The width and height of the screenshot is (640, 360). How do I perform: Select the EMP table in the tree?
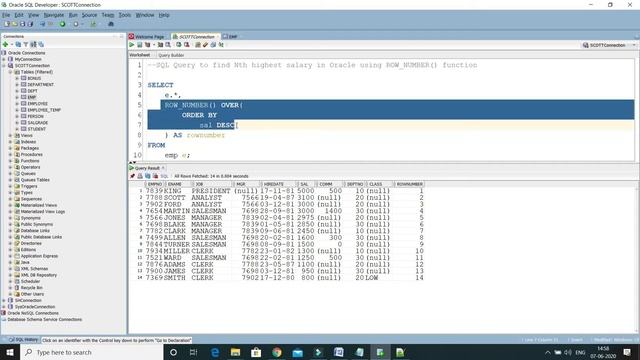(32, 97)
